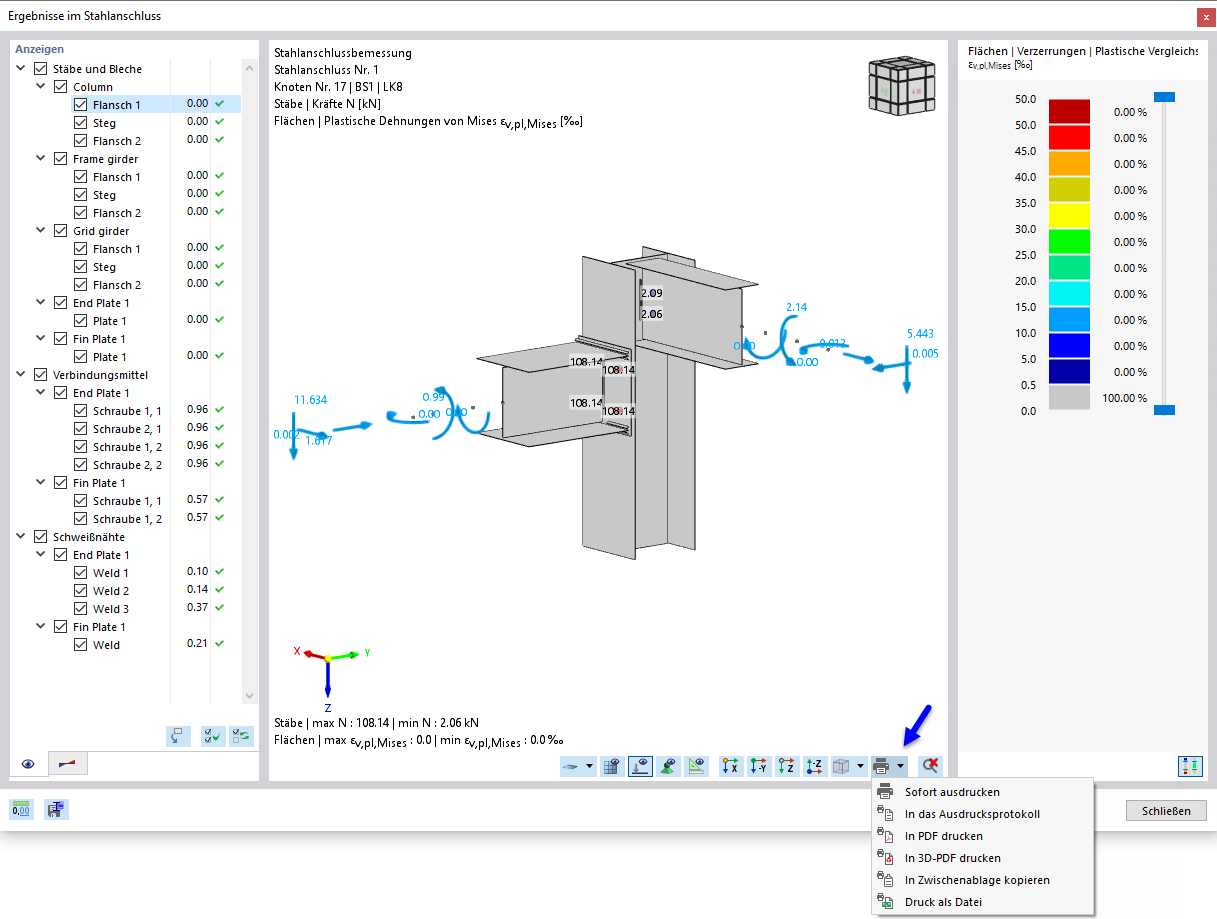The height and width of the screenshot is (919, 1217).
Task: Set view along negative Z axis
Action: coord(815,766)
